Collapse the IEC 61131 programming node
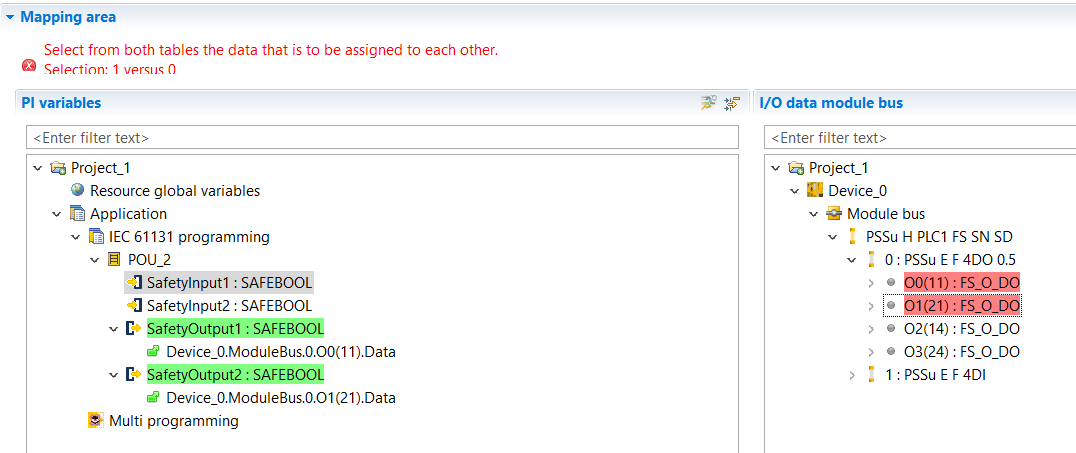 [x=76, y=237]
